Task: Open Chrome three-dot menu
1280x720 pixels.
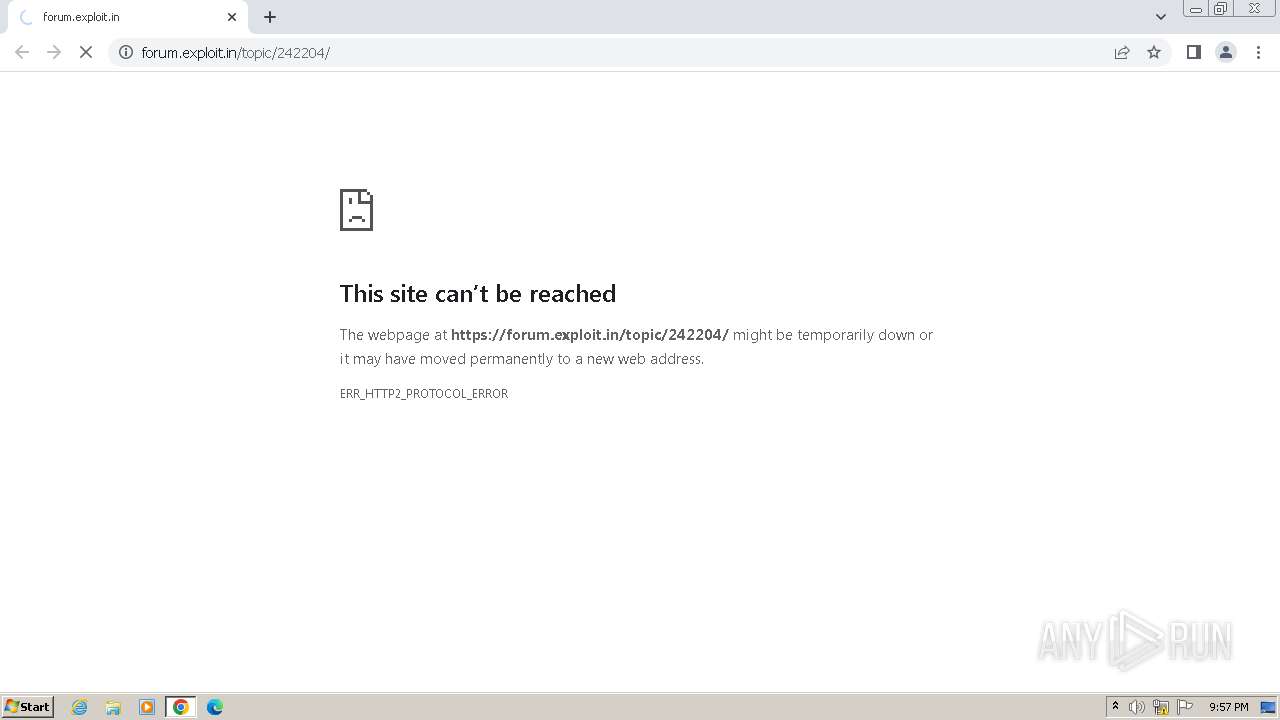Action: (1258, 52)
